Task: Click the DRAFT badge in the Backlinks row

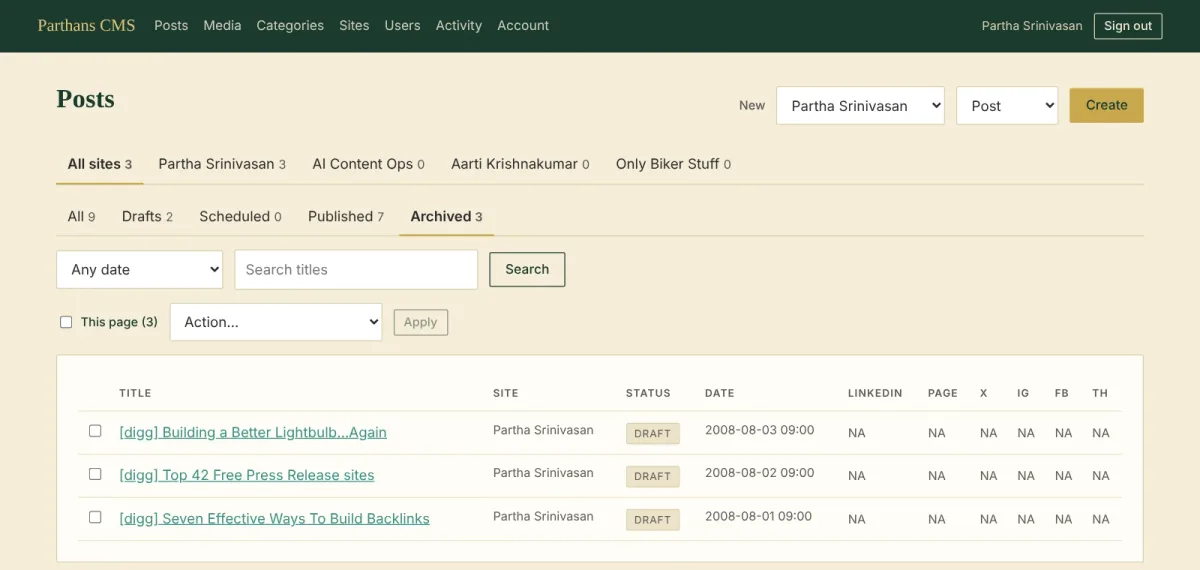Action: click(x=653, y=519)
